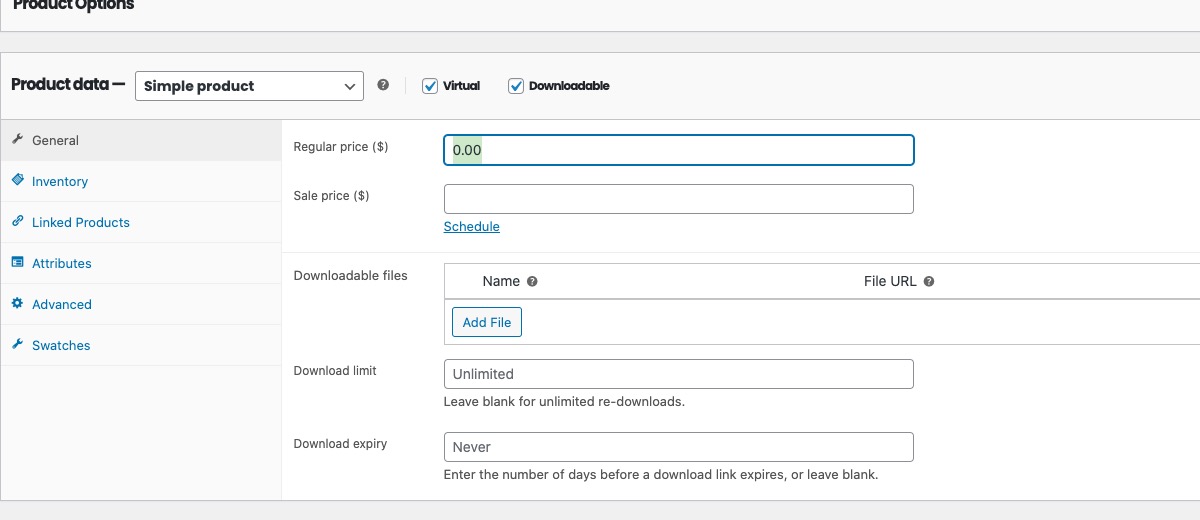Click the Download limit label
The width and height of the screenshot is (1200, 520).
coord(335,371)
